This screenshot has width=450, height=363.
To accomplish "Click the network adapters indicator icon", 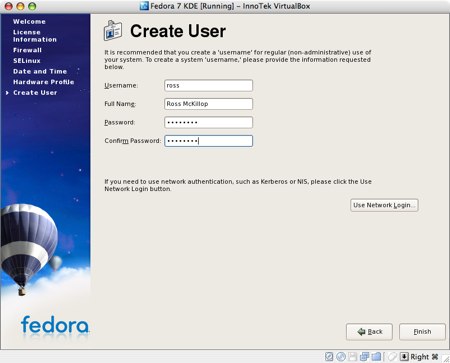I will (364, 357).
